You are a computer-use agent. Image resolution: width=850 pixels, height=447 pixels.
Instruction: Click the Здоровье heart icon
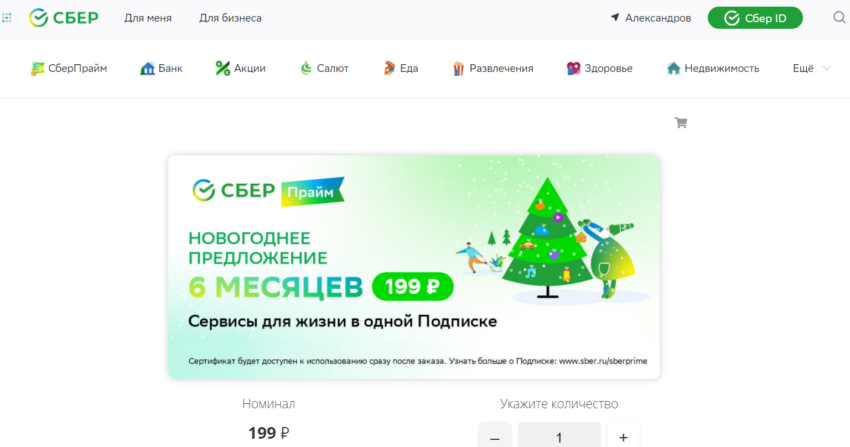pyautogui.click(x=573, y=68)
